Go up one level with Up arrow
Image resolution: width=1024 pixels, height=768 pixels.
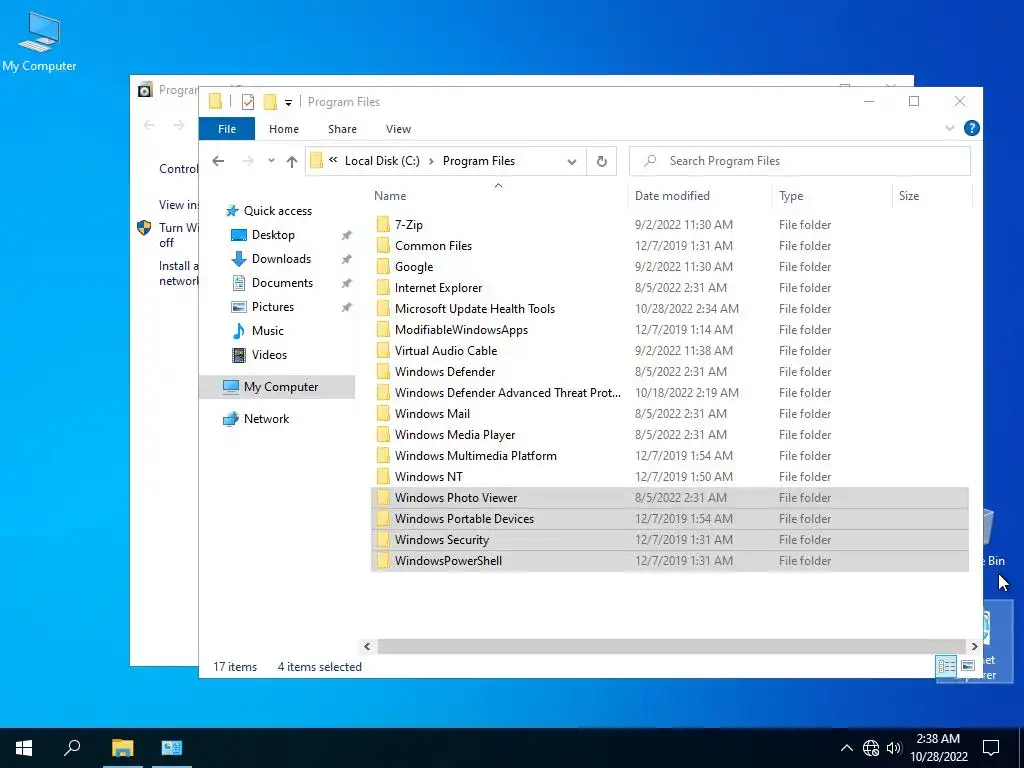[x=292, y=161]
